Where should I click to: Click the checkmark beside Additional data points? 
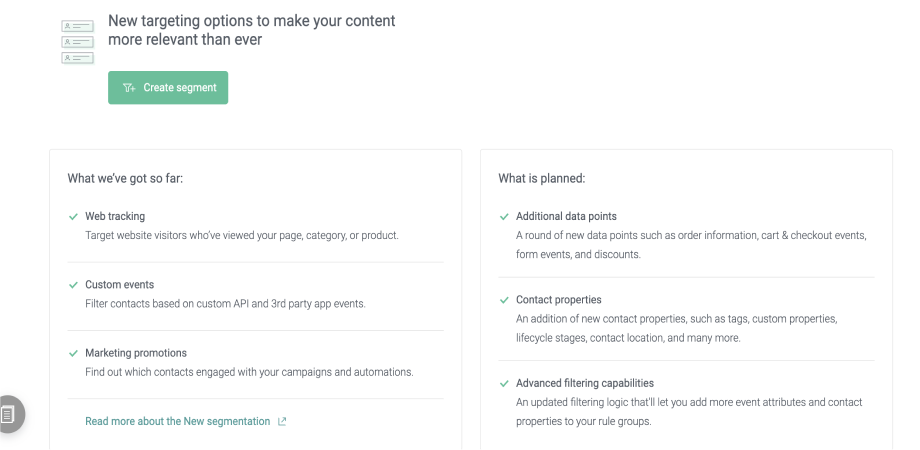504,216
